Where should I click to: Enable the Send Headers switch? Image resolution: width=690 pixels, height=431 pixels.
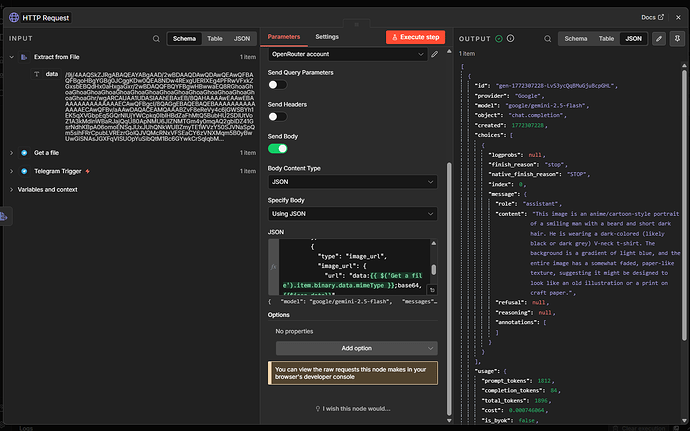point(277,117)
